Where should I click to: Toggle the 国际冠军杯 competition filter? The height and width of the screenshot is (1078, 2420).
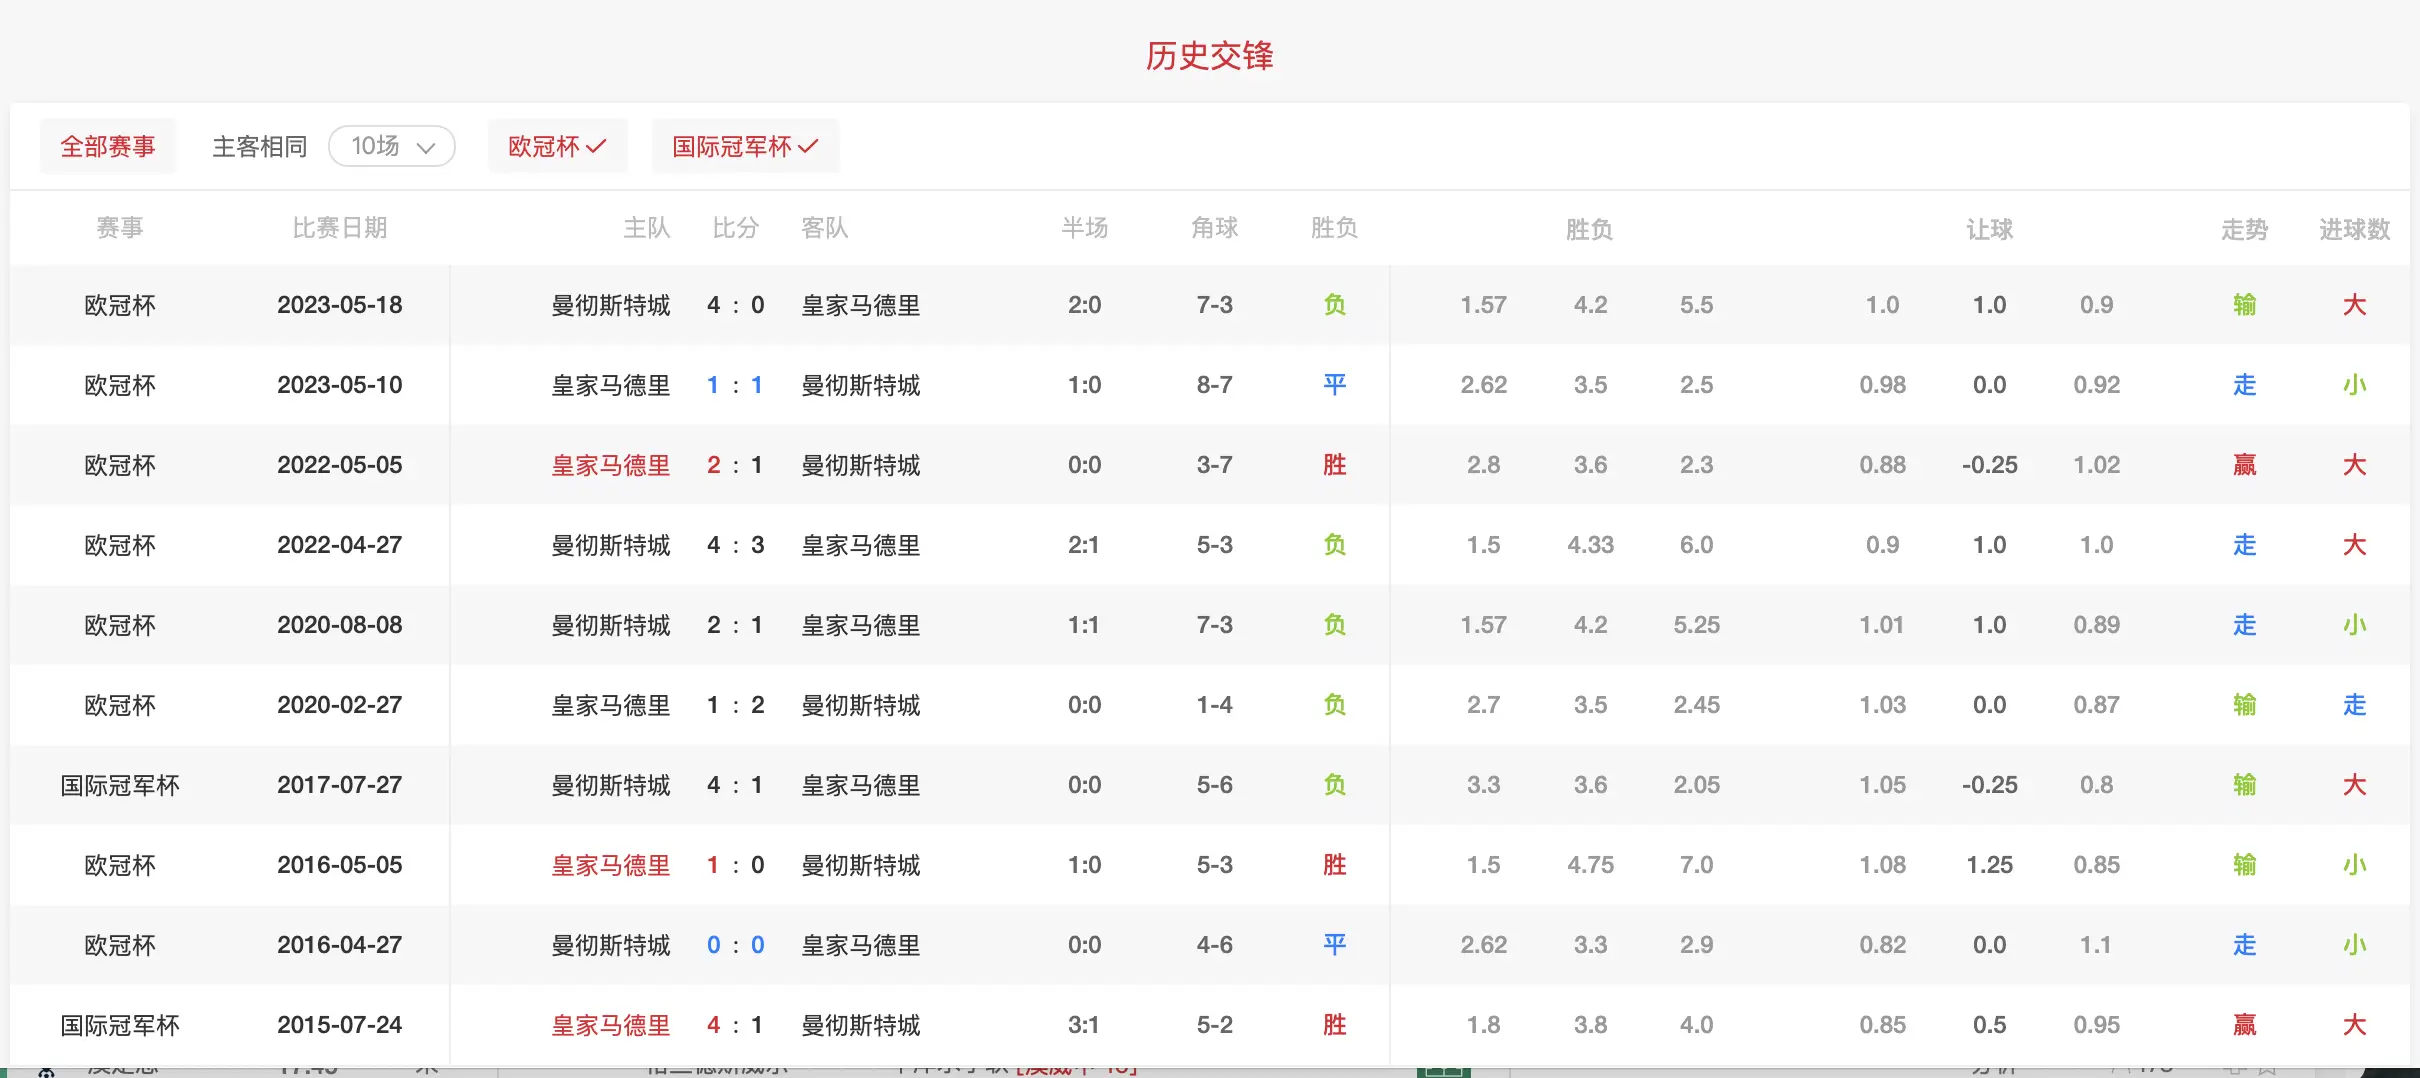[x=745, y=147]
